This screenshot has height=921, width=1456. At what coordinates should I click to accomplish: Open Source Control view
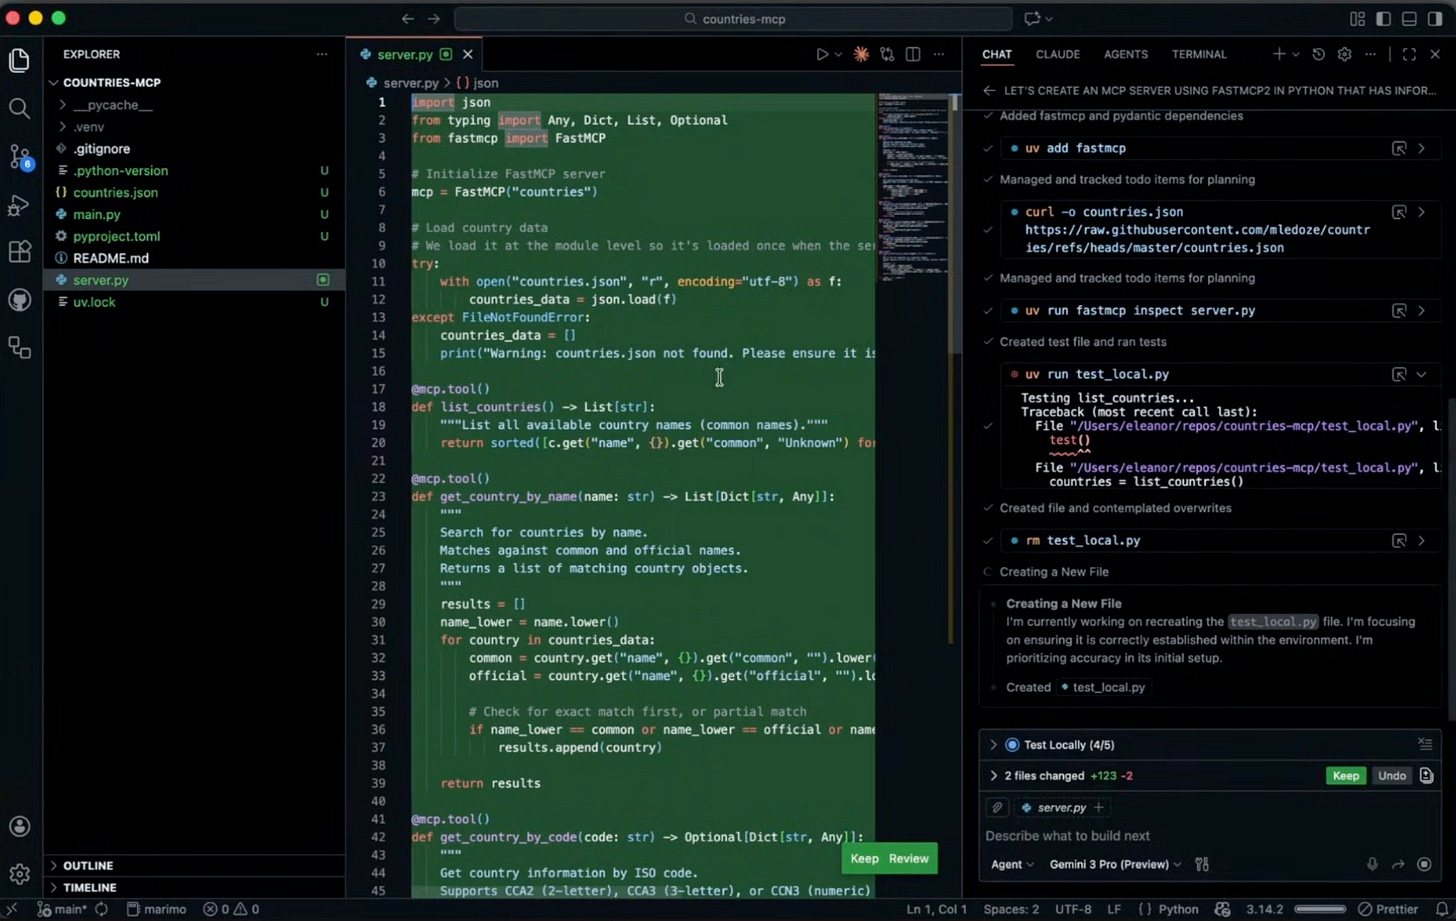tap(19, 156)
